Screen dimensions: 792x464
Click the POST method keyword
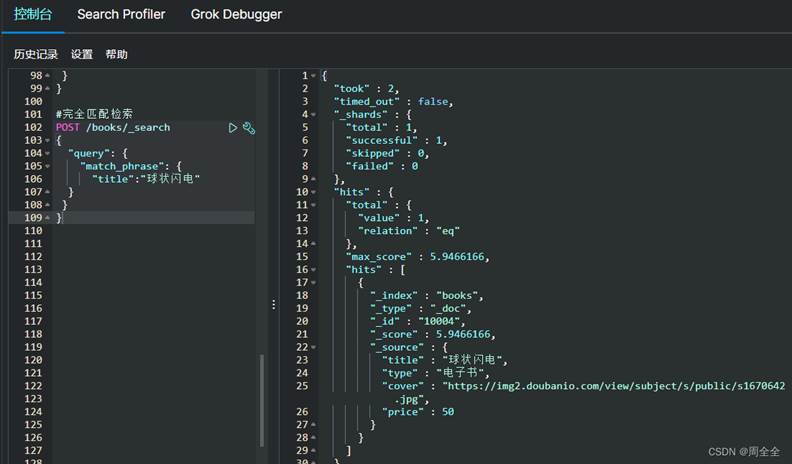coord(68,127)
